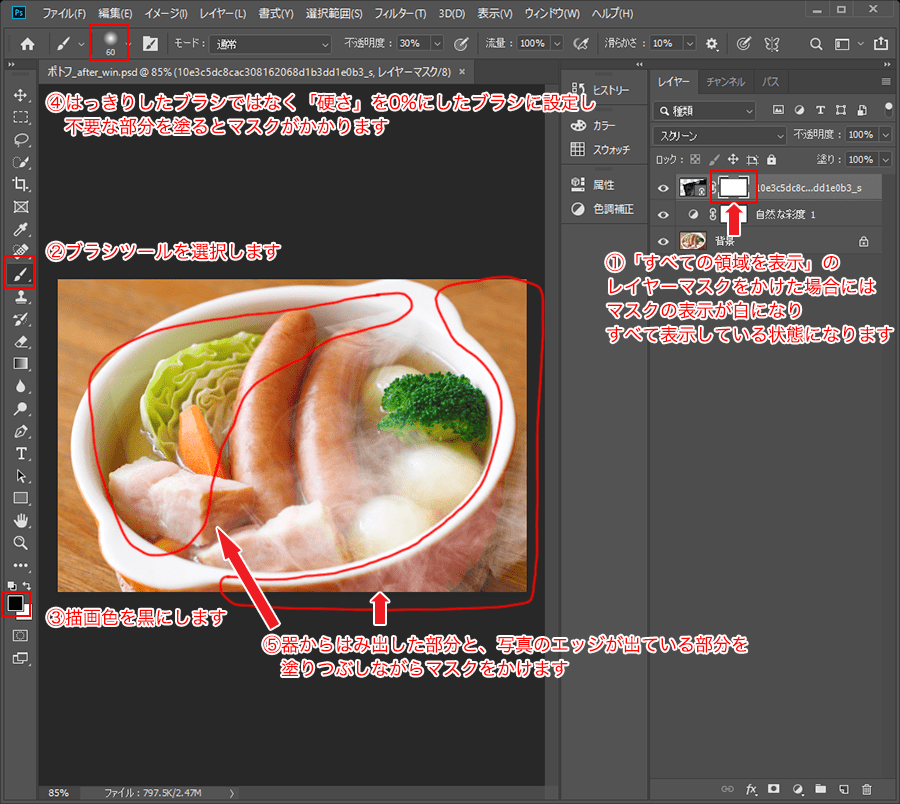Image resolution: width=900 pixels, height=804 pixels.
Task: Select the Brush tool in the toolbar
Action: (20, 272)
